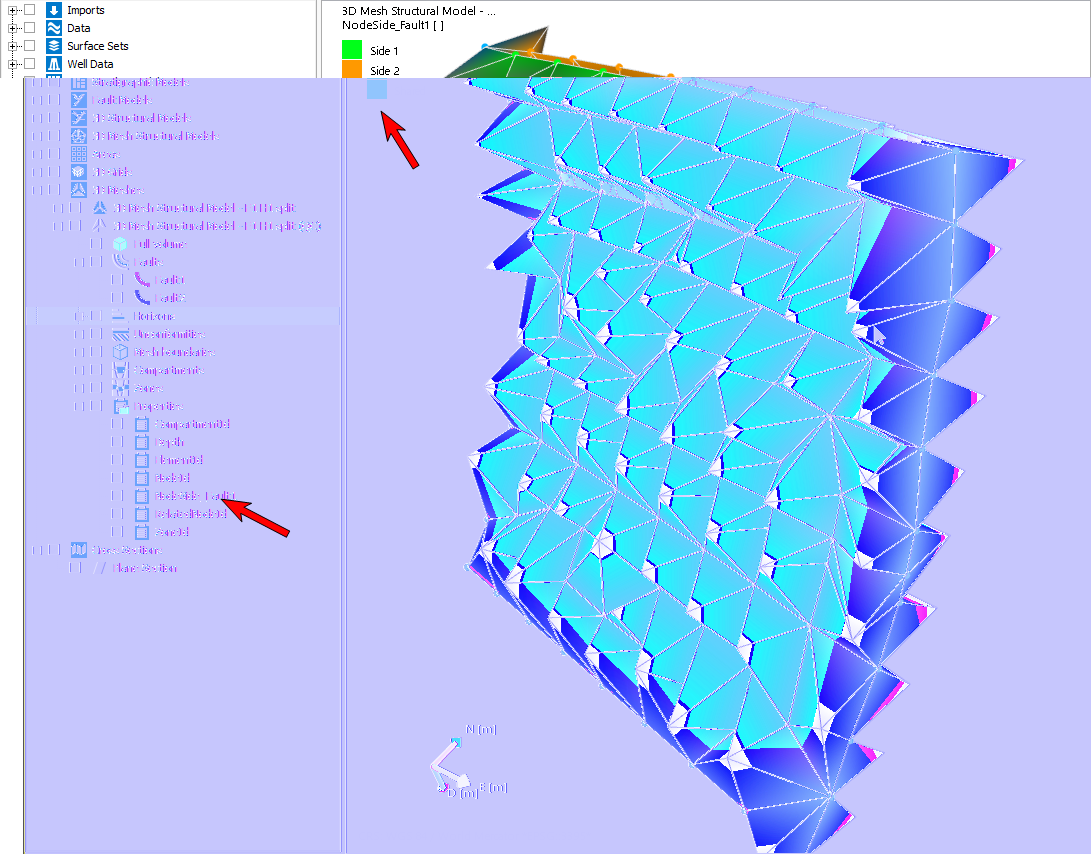The height and width of the screenshot is (854, 1091).
Task: Click the Imports download icon
Action: point(54,10)
